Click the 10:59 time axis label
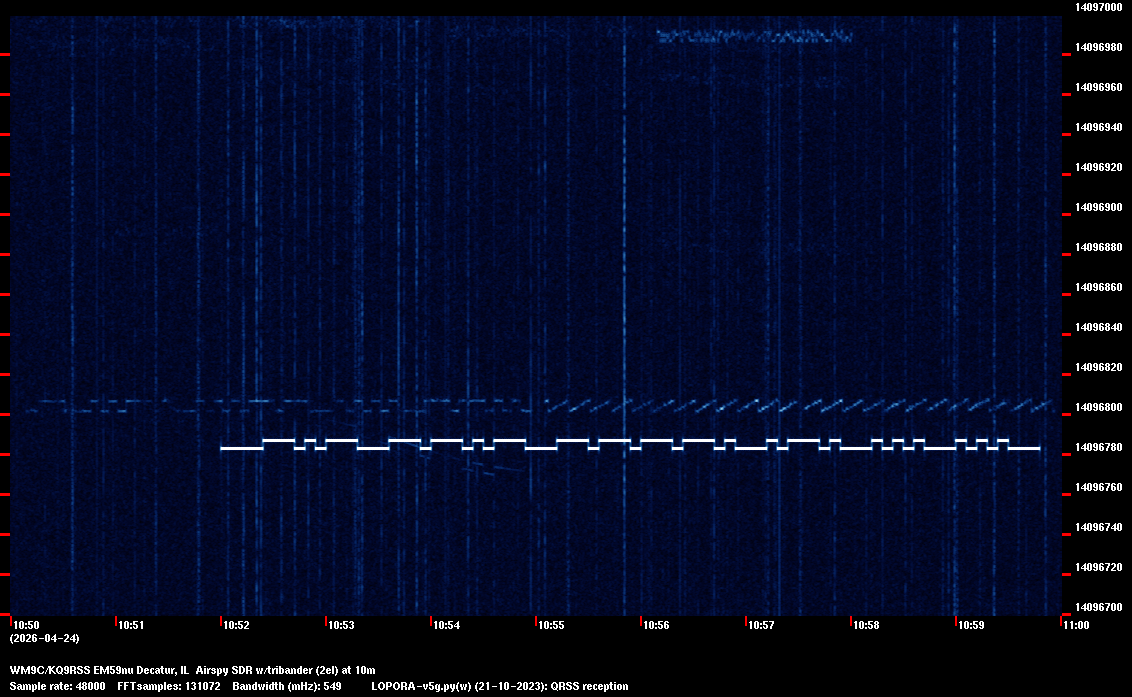This screenshot has height=697, width=1132. coord(971,625)
